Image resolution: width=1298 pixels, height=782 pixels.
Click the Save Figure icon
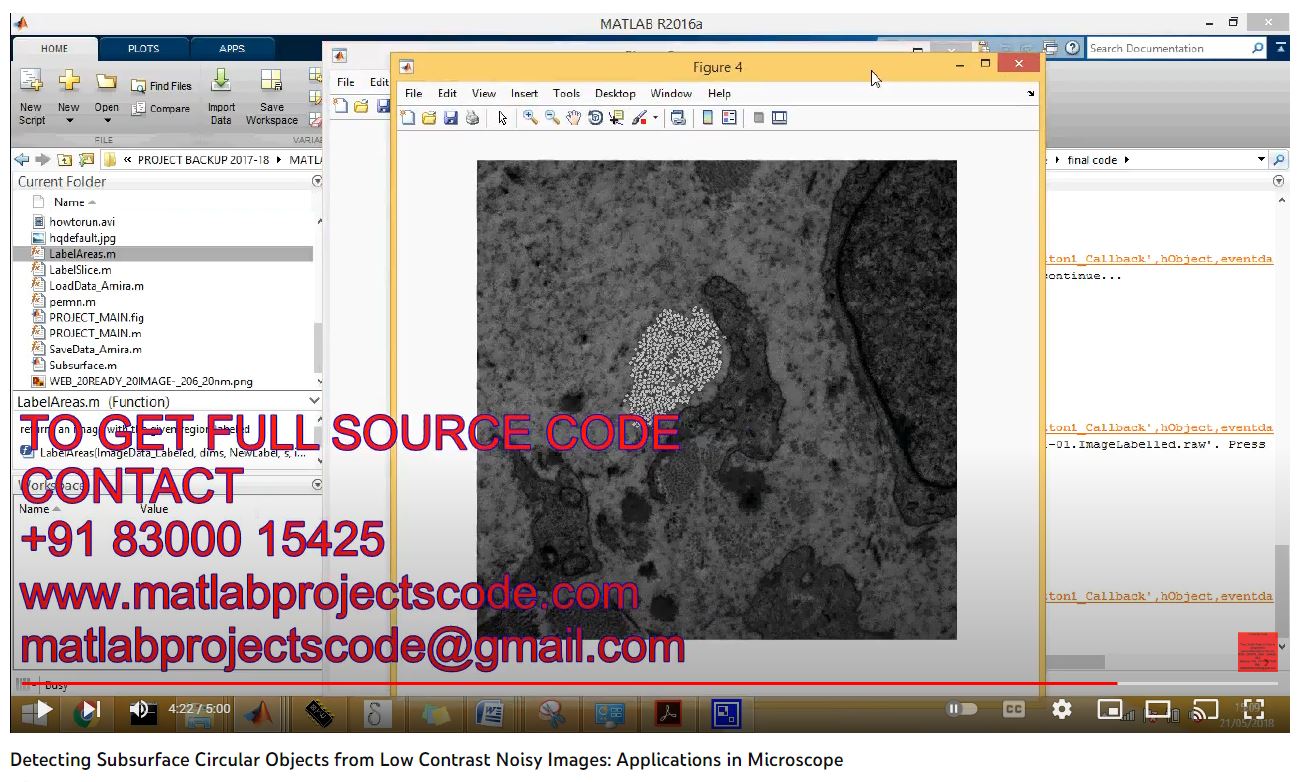[450, 118]
